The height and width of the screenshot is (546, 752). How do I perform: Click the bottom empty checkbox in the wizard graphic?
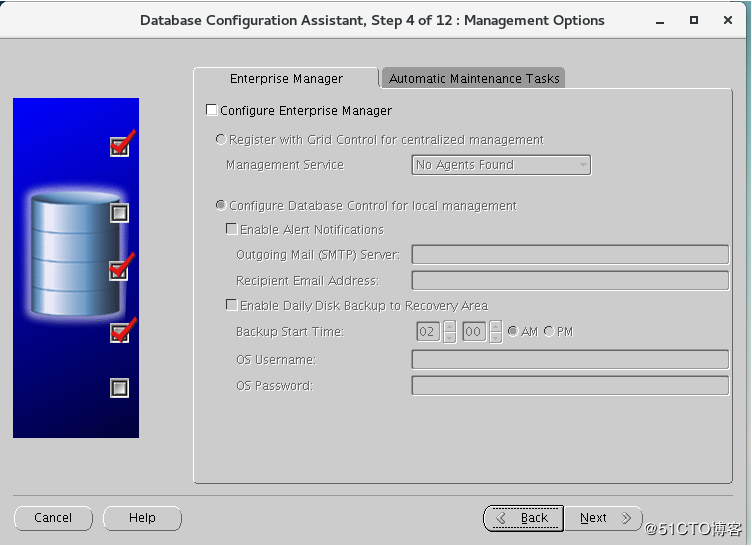pos(119,388)
